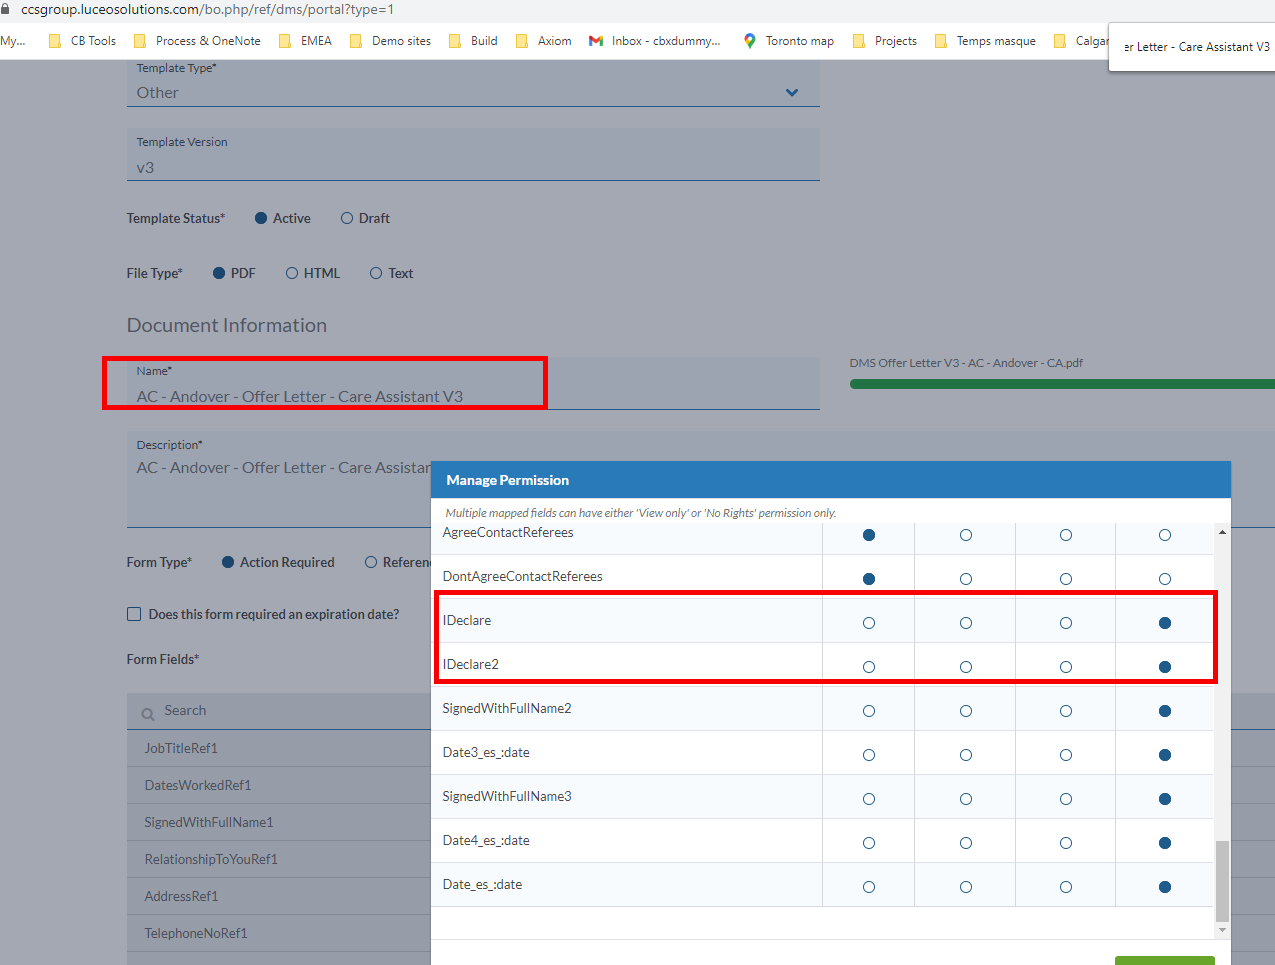The height and width of the screenshot is (965, 1275).
Task: Open the Process & OneNote bookmark folder
Action: point(197,41)
